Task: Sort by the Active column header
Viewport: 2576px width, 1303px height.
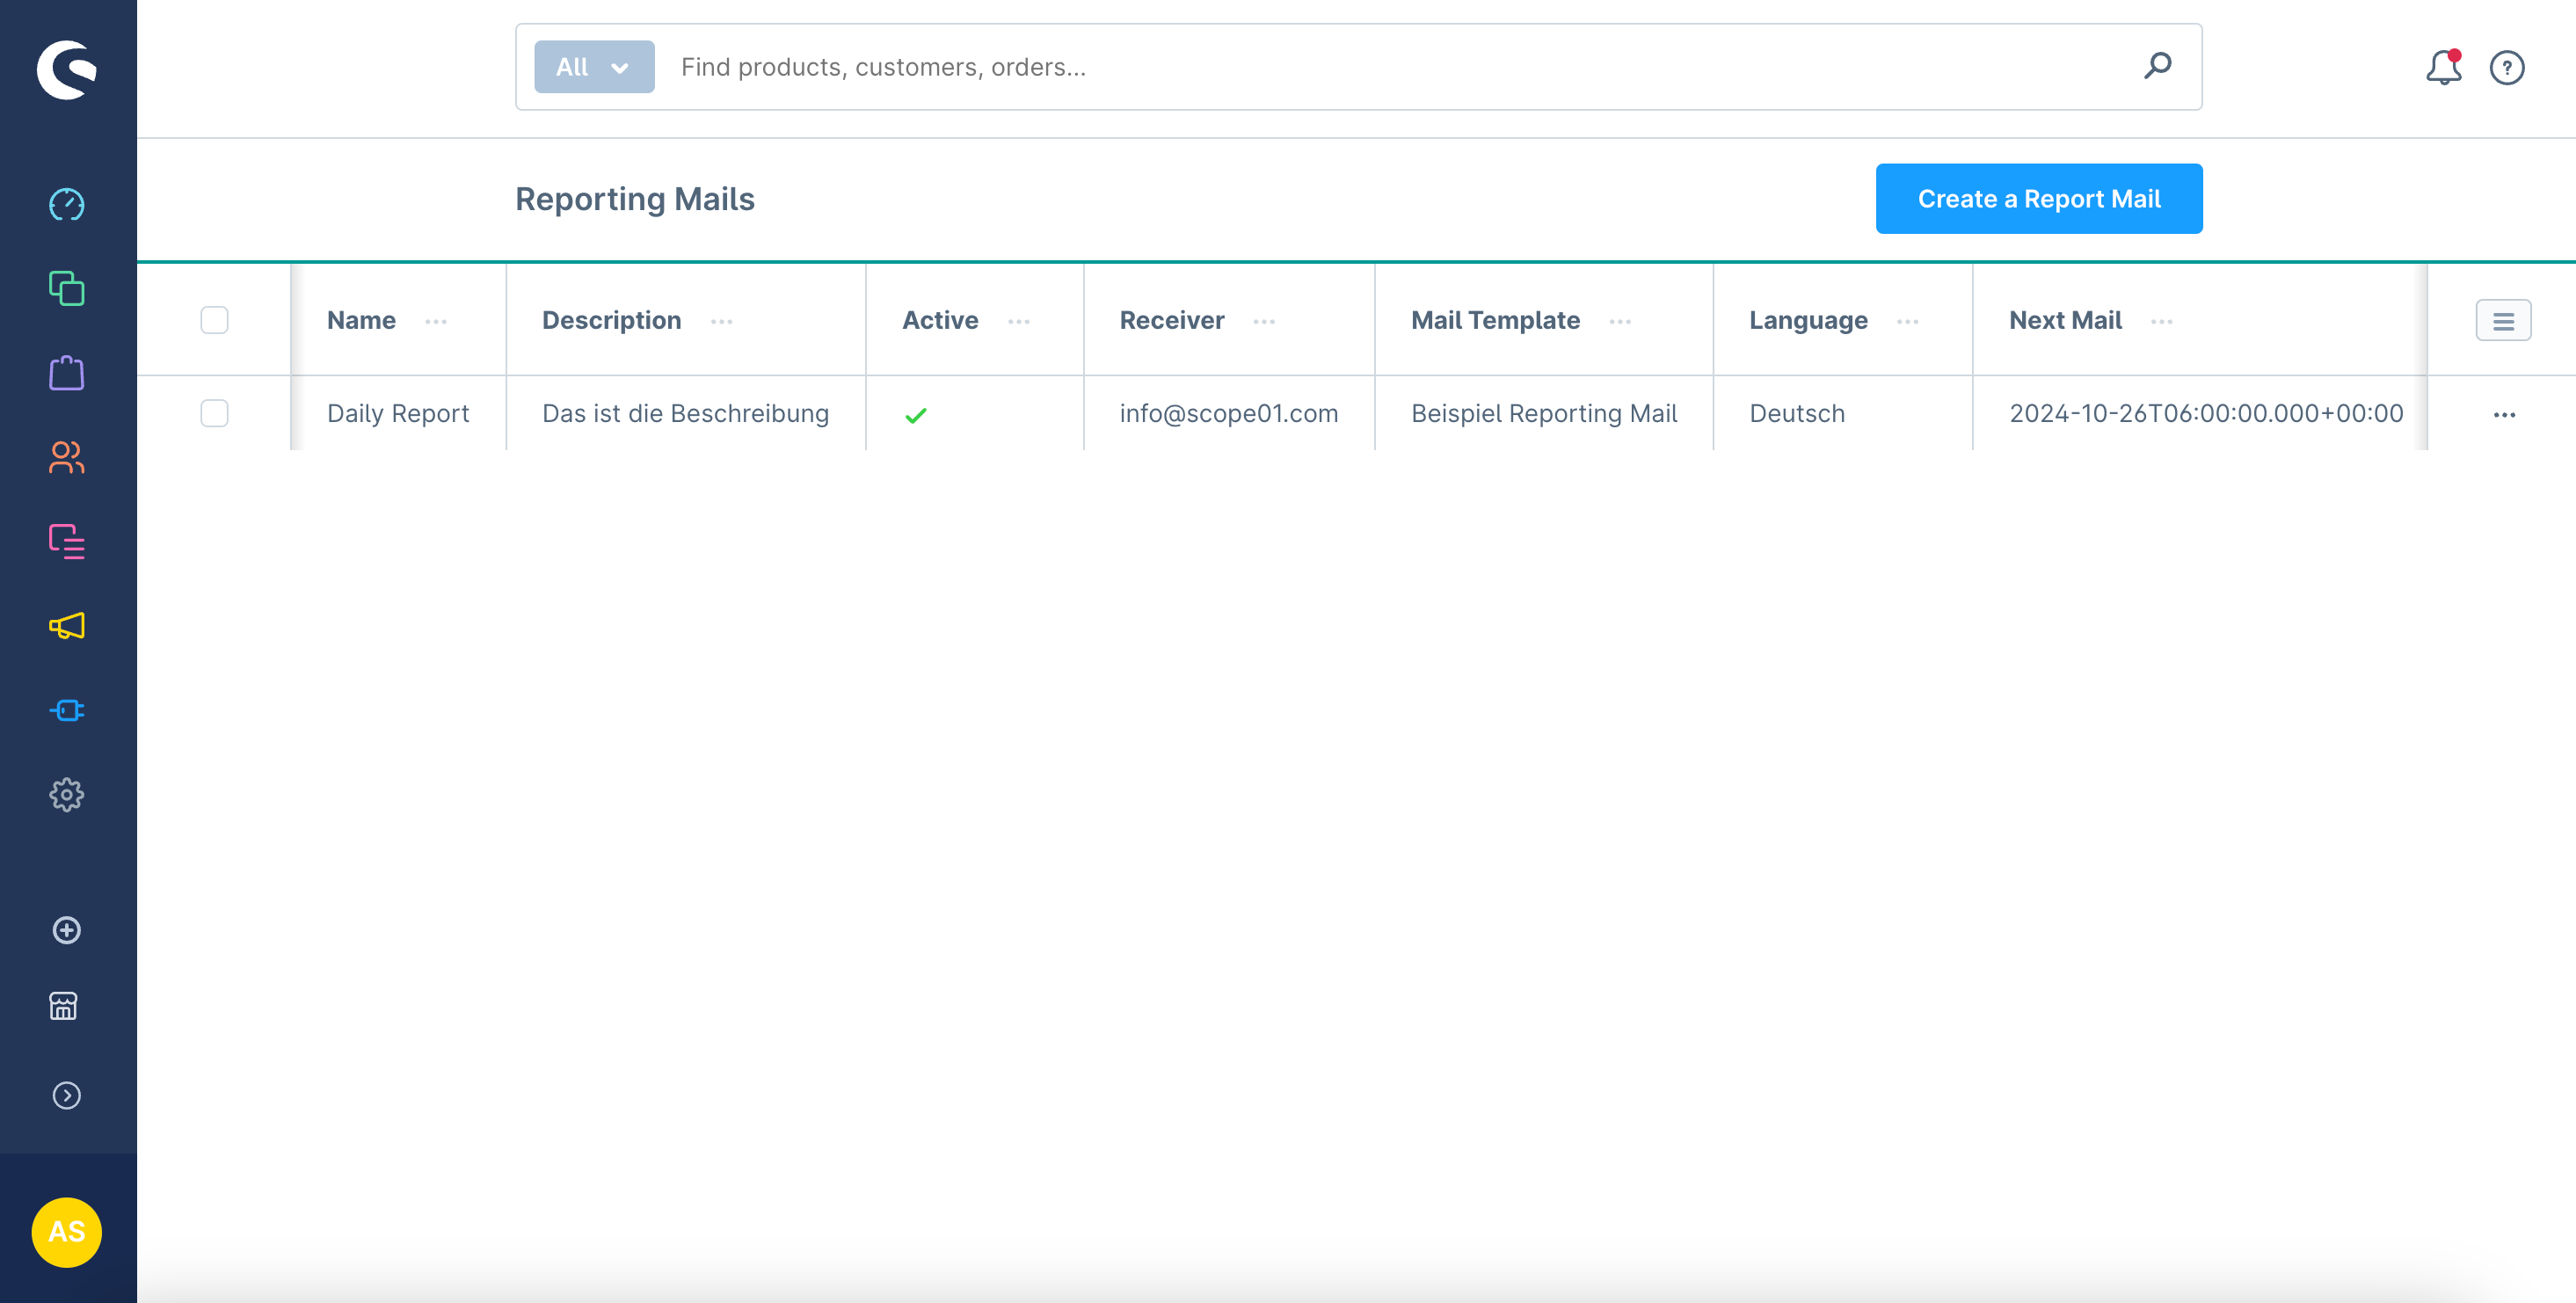Action: click(x=940, y=320)
